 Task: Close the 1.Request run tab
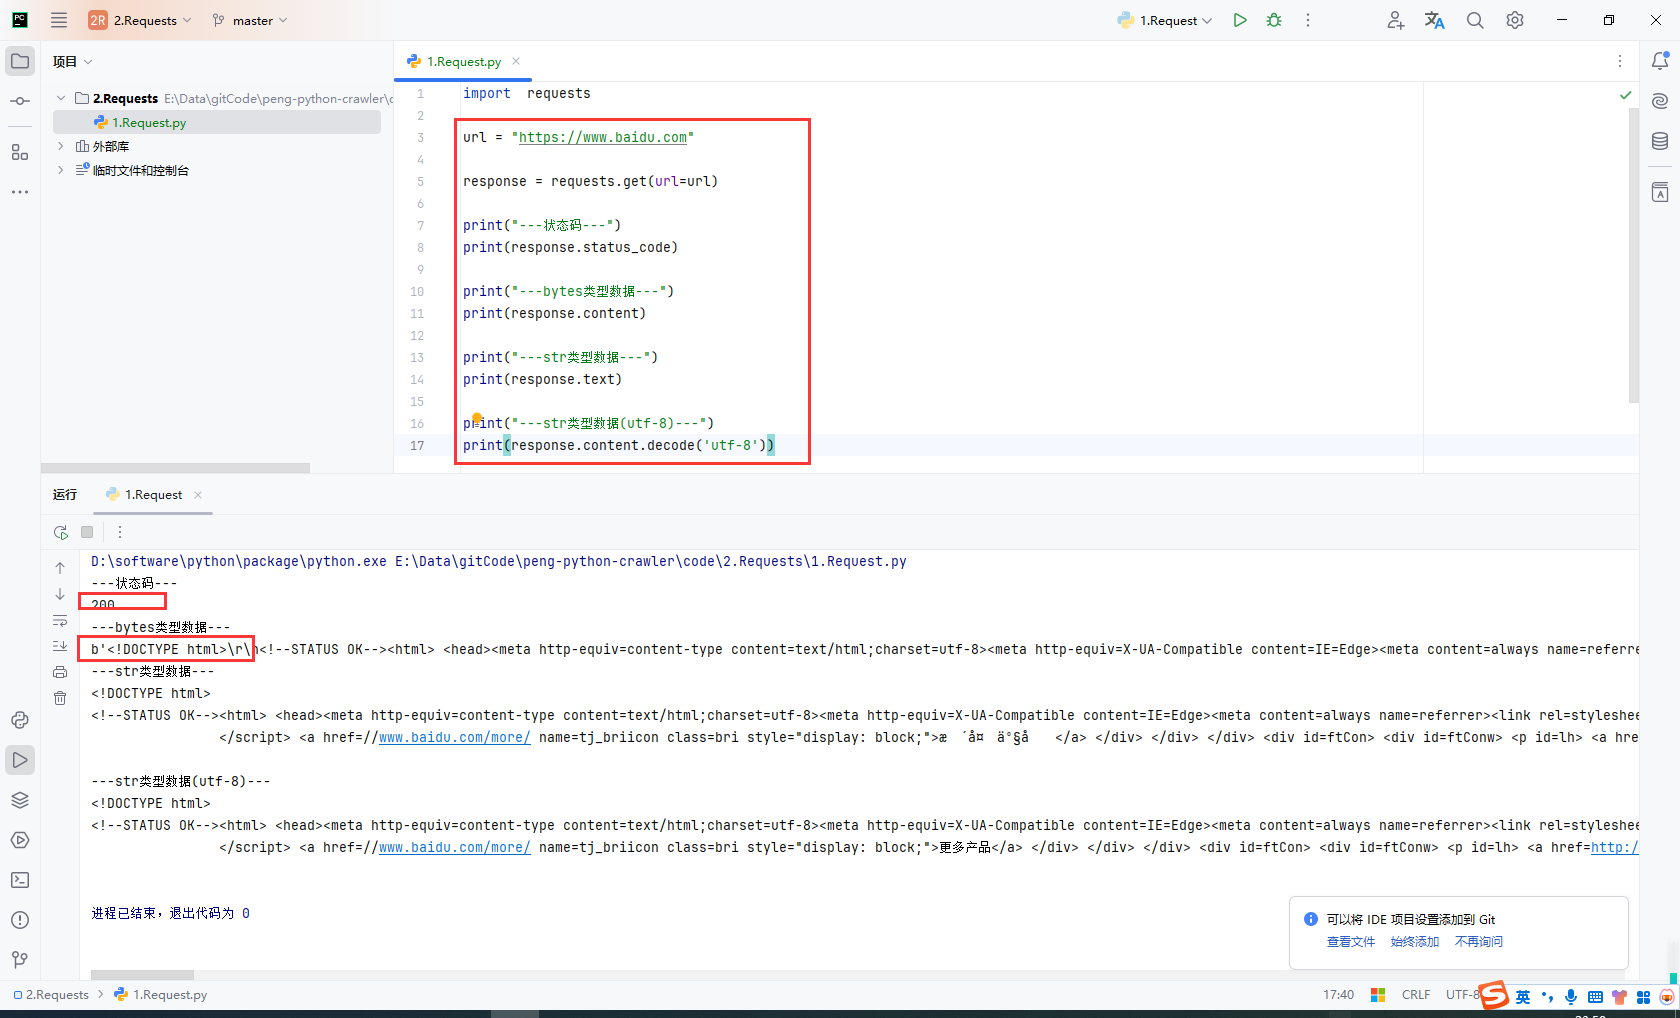[x=198, y=495]
